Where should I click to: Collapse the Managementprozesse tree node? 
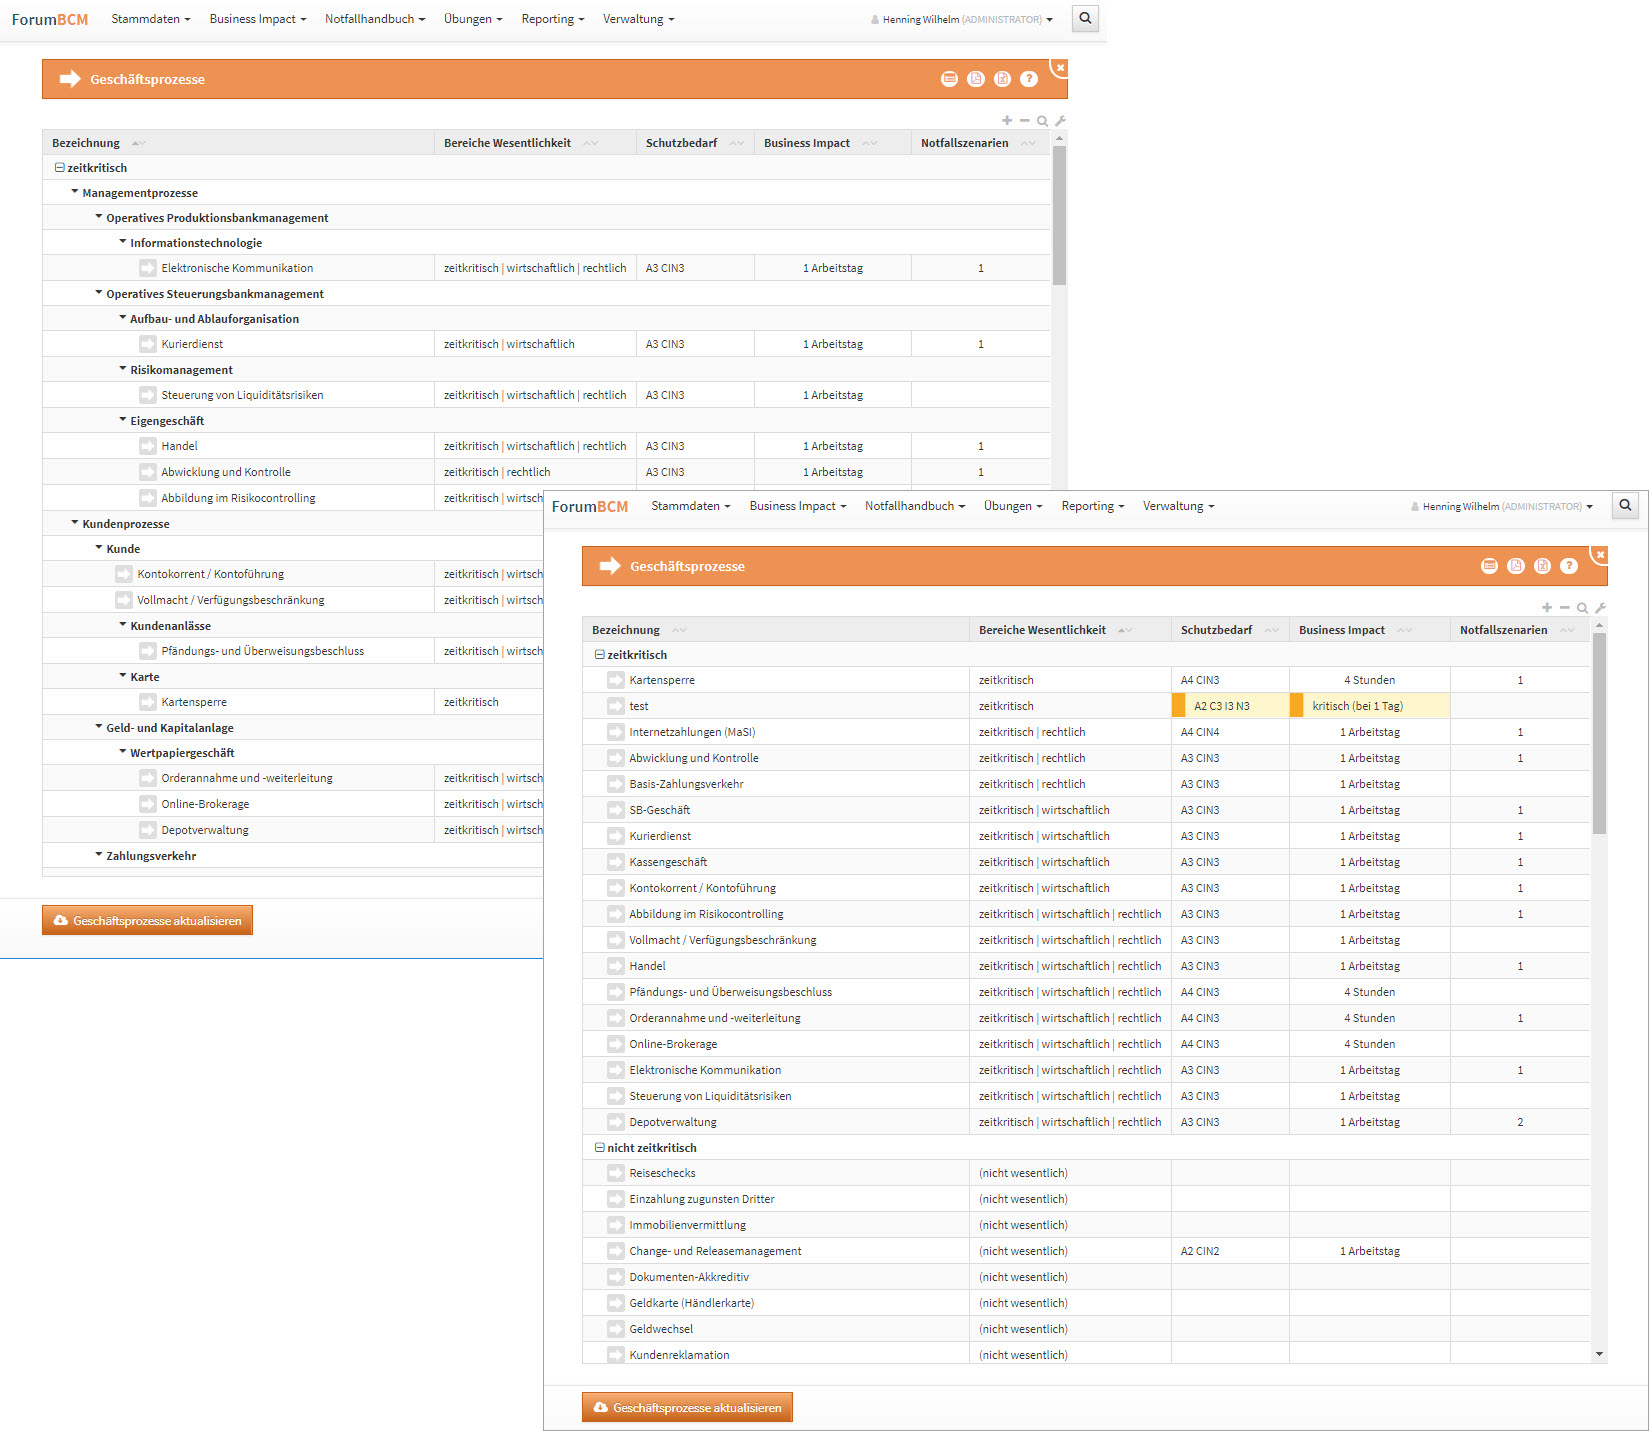[75, 192]
